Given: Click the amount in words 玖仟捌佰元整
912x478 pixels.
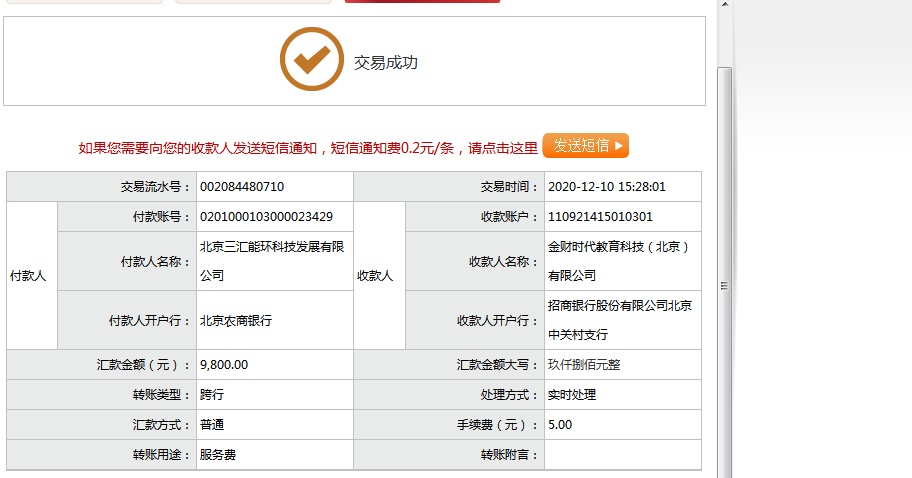Looking at the screenshot, I should pos(584,365).
